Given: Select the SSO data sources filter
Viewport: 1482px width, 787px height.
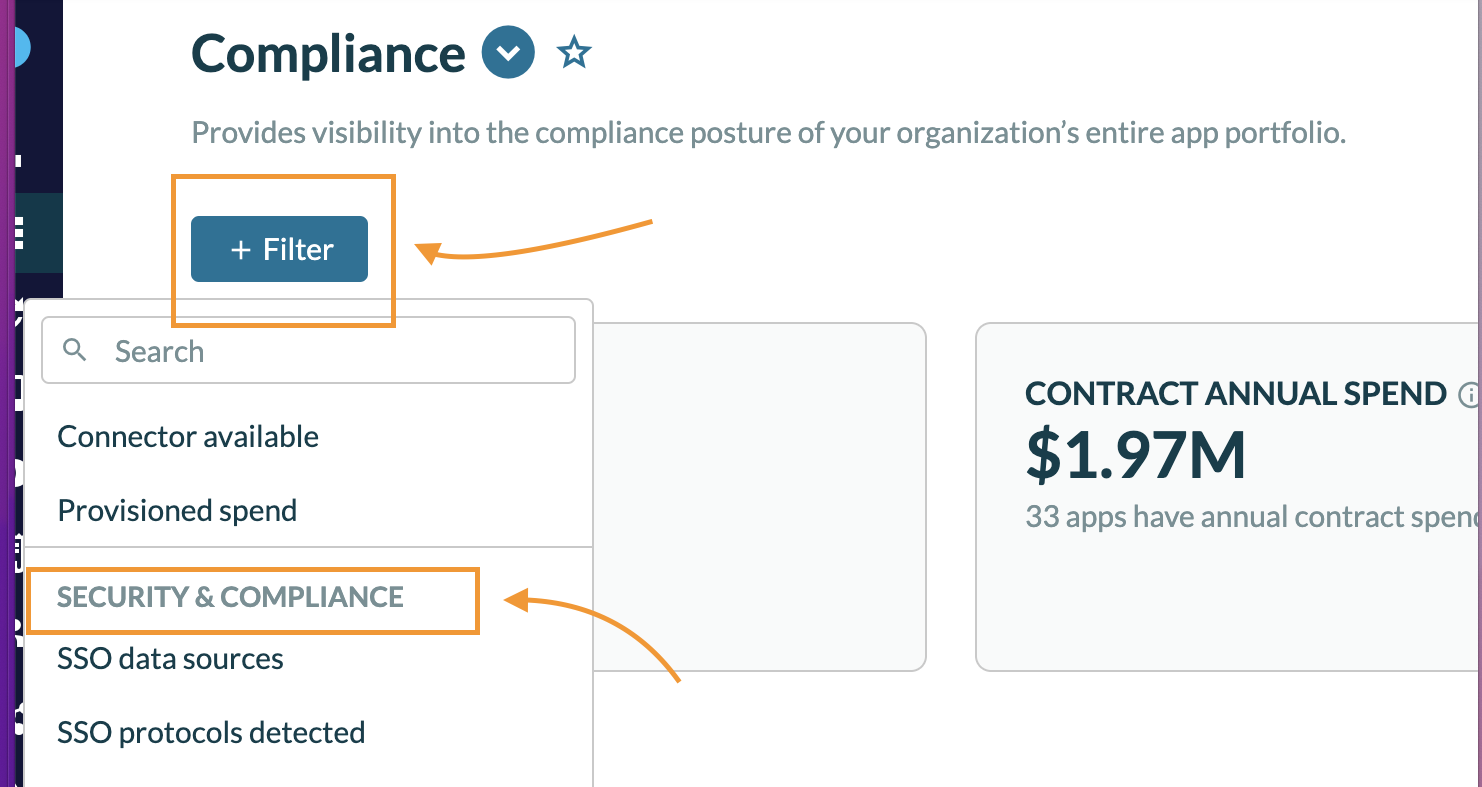Looking at the screenshot, I should coord(170,659).
